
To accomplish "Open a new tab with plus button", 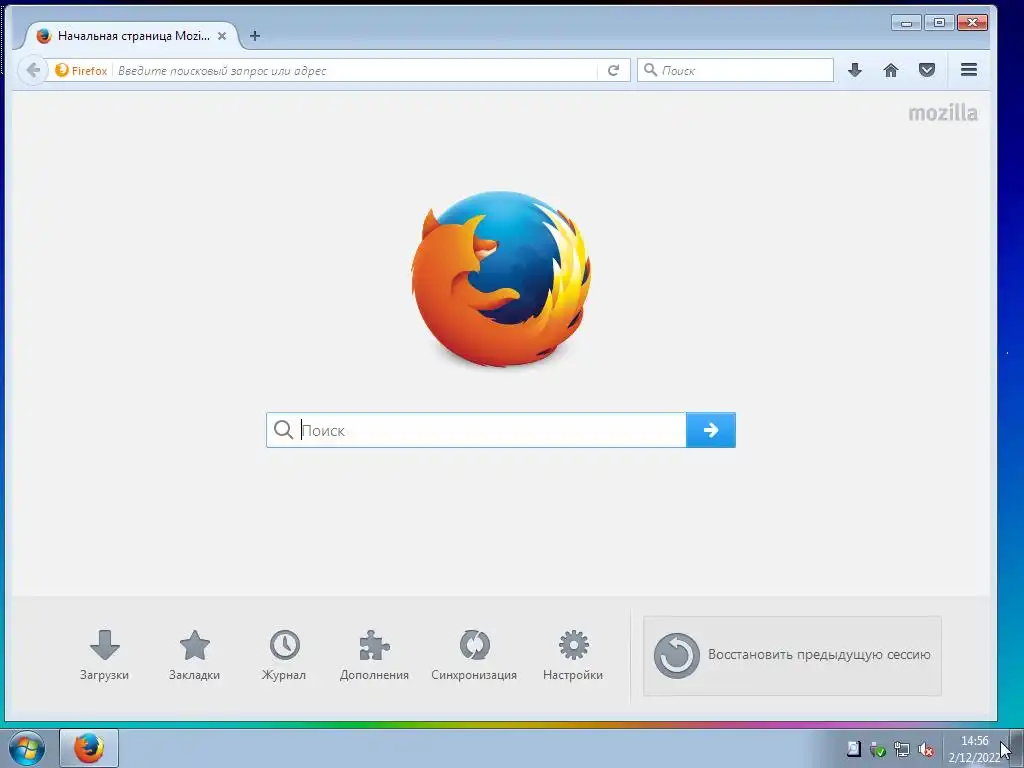I will coord(255,36).
